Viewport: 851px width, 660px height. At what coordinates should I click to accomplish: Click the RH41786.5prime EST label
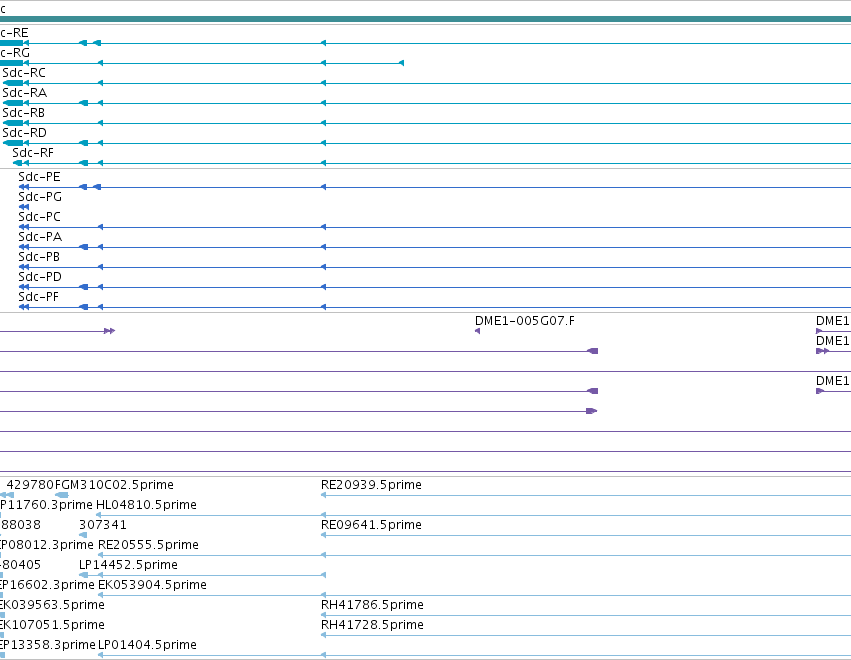point(372,605)
